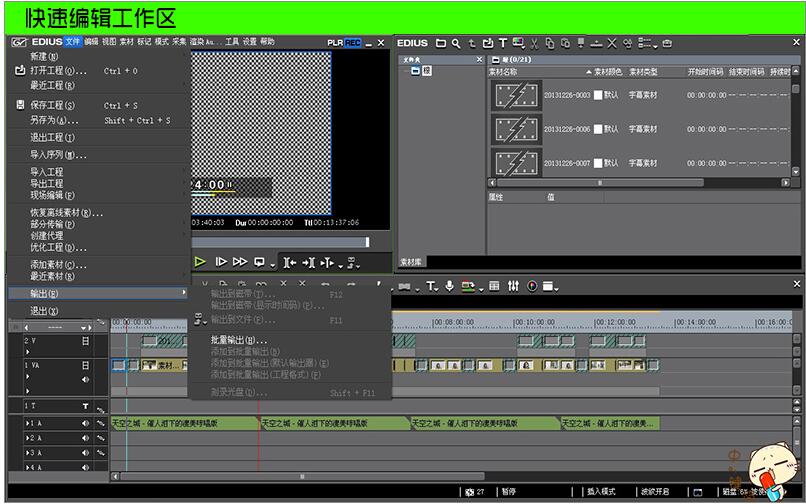Toggle title display on track 1 T
Image resolution: width=806 pixels, height=504 pixels.
pyautogui.click(x=85, y=406)
